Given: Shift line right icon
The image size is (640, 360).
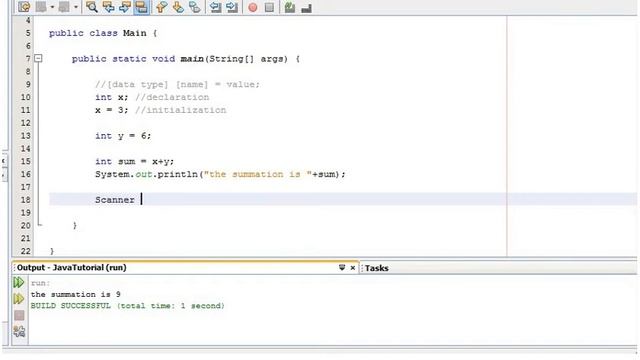Looking at the screenshot, I should [x=232, y=7].
